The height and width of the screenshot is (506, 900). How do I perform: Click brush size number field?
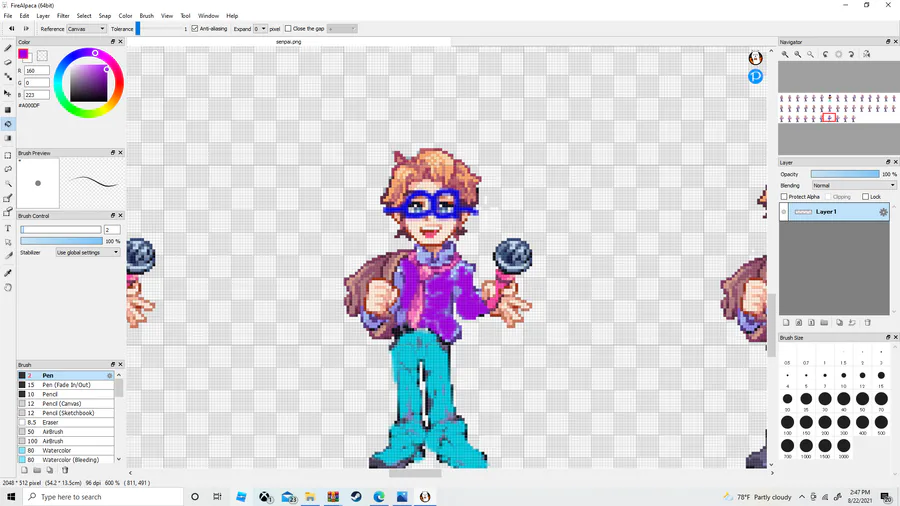(x=112, y=229)
